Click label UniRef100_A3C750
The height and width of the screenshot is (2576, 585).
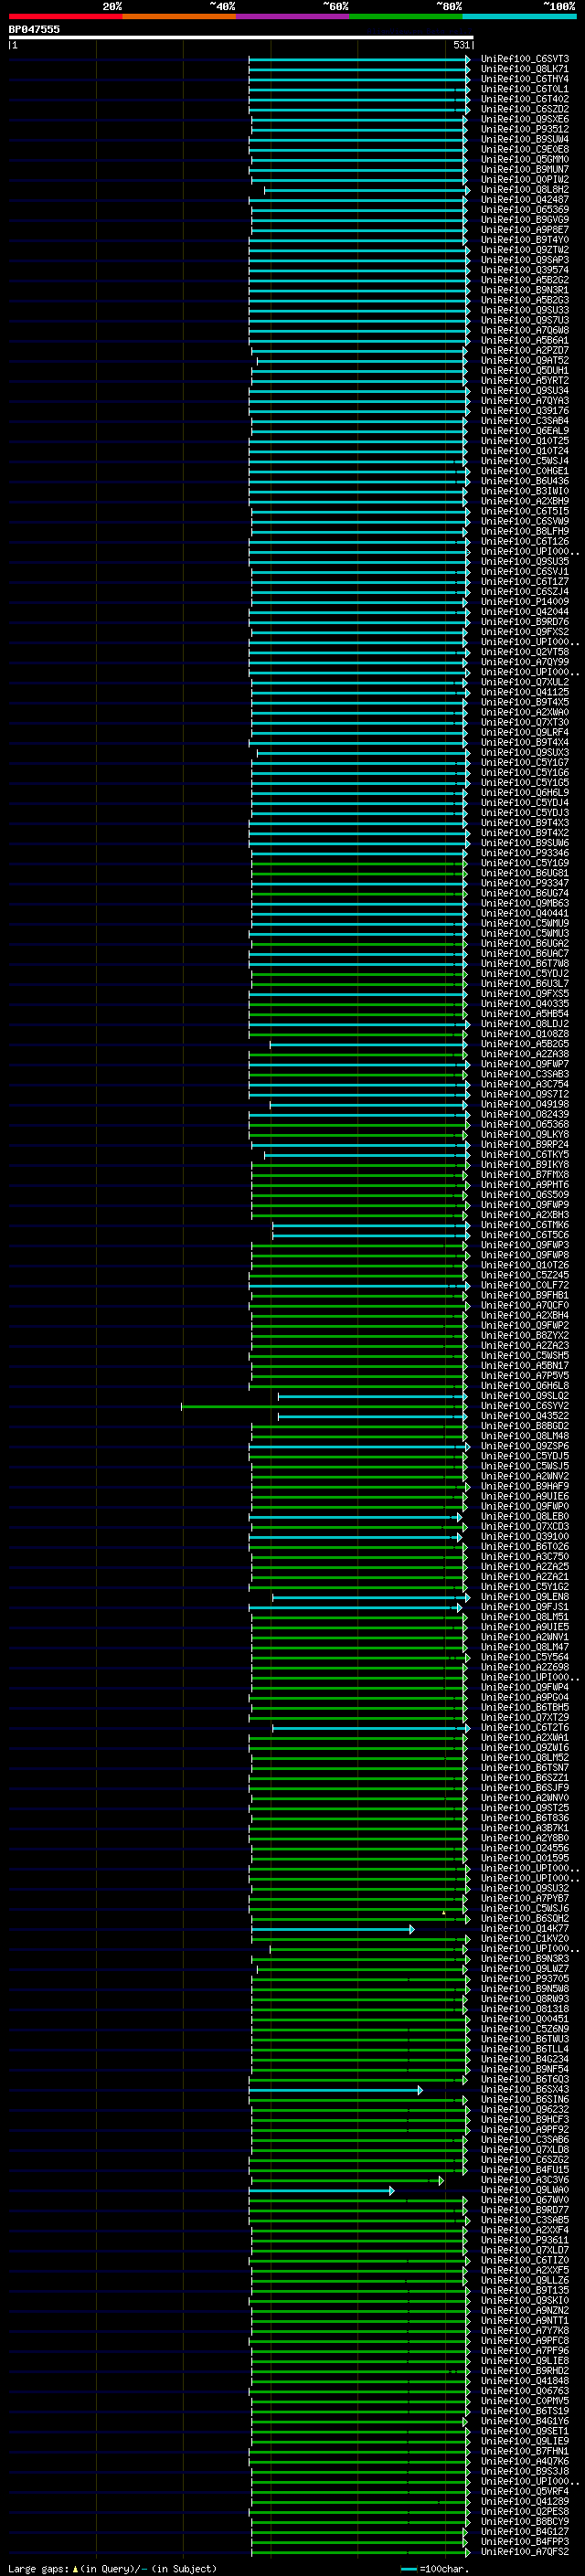tap(524, 1557)
